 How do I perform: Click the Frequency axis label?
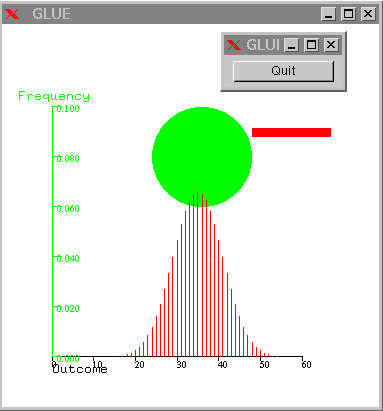pos(54,96)
